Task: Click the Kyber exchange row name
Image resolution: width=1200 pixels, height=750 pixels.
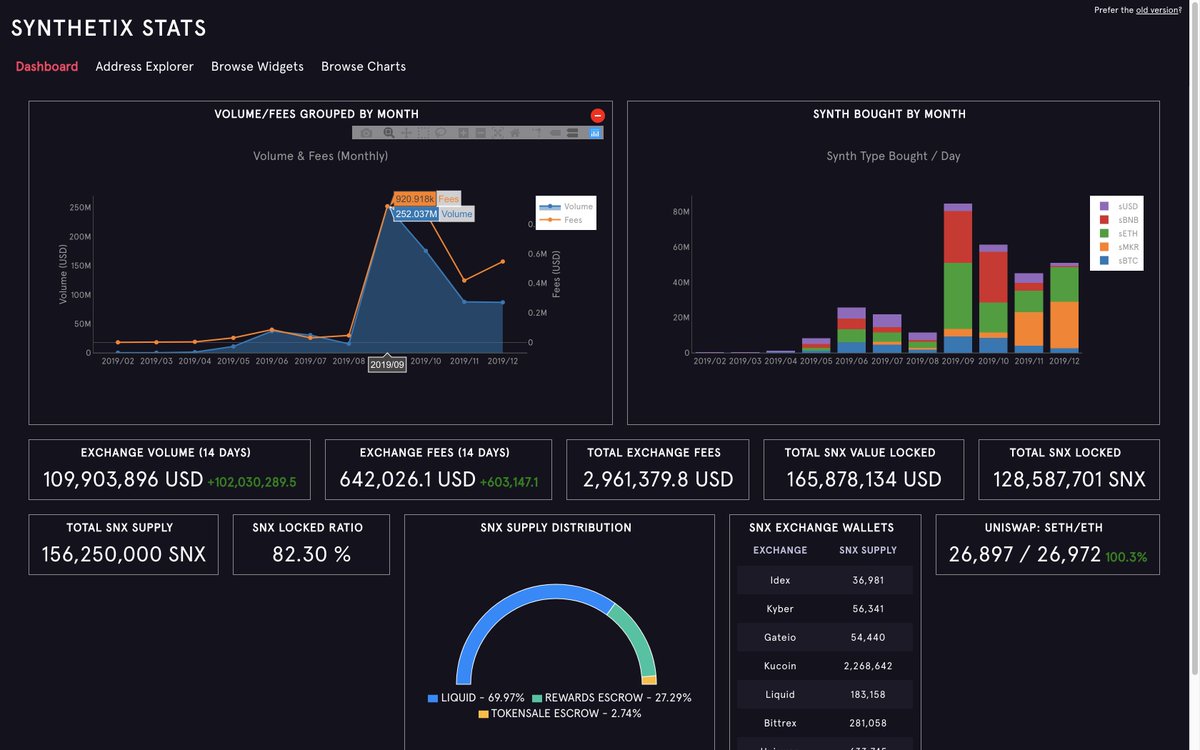Action: (x=780, y=609)
